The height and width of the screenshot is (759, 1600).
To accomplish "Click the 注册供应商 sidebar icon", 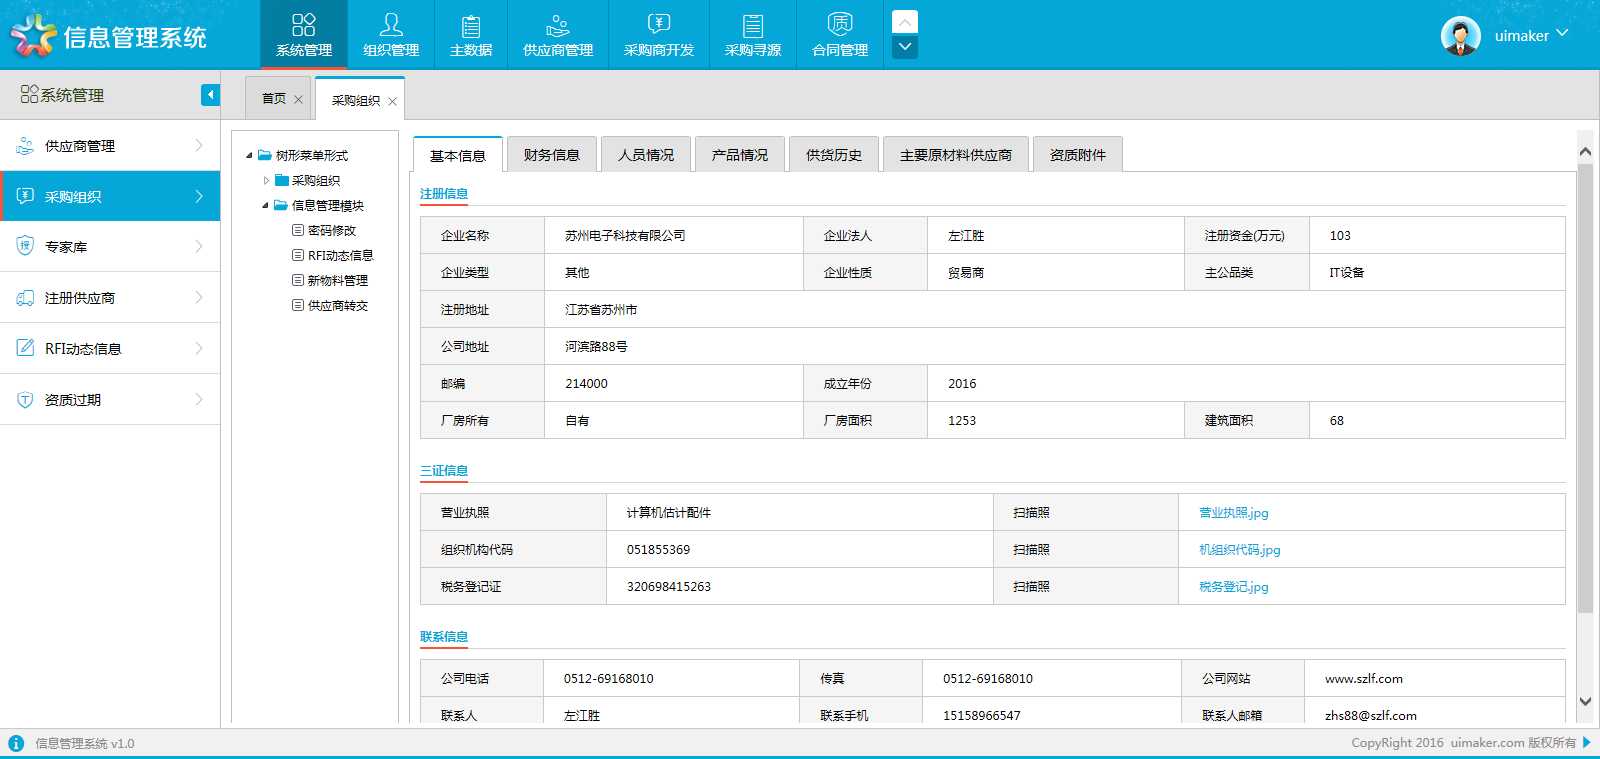I will pos(25,298).
